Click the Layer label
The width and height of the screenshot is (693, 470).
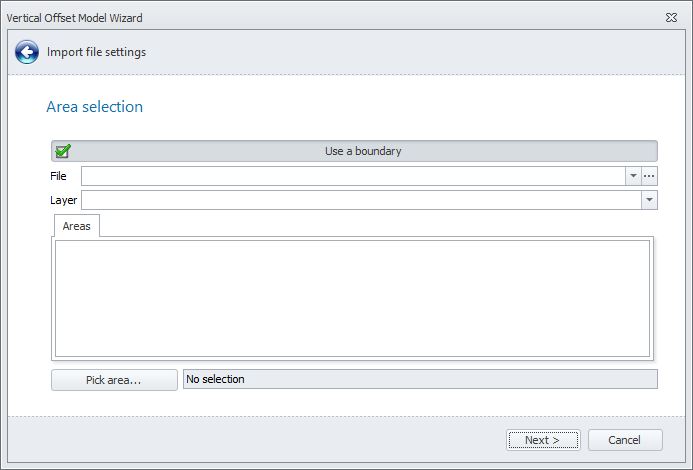[x=63, y=200]
